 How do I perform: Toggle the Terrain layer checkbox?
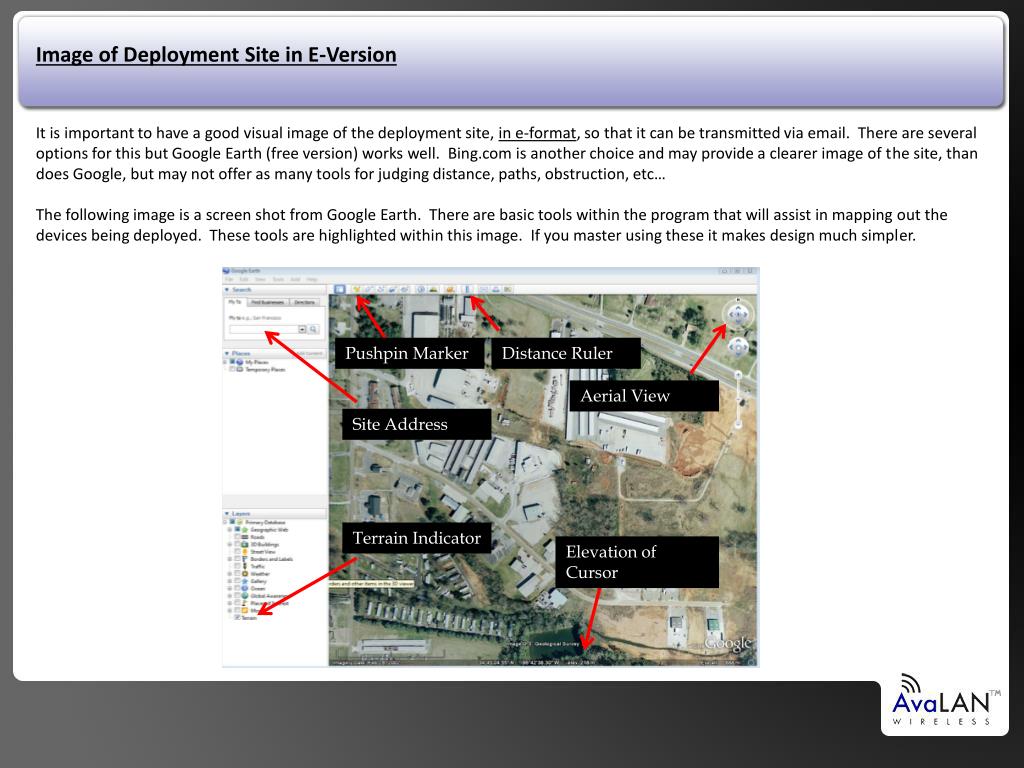tap(237, 618)
